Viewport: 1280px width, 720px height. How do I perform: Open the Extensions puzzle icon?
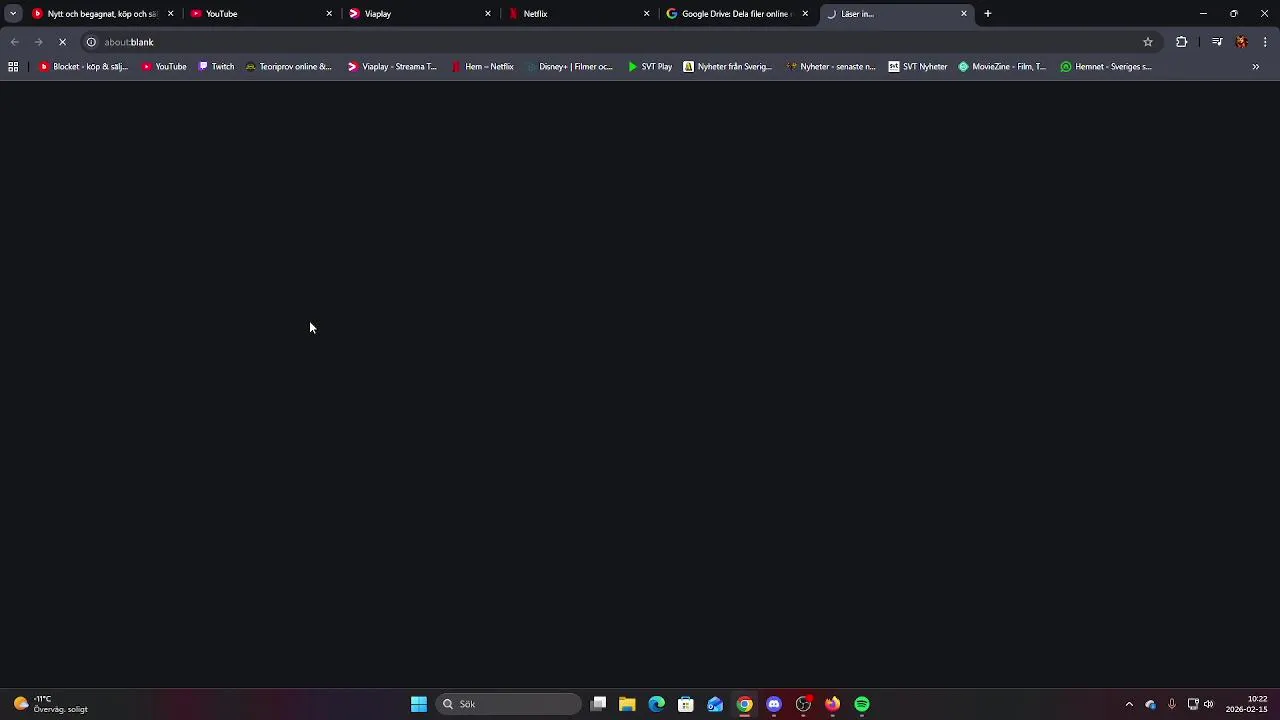[1182, 42]
